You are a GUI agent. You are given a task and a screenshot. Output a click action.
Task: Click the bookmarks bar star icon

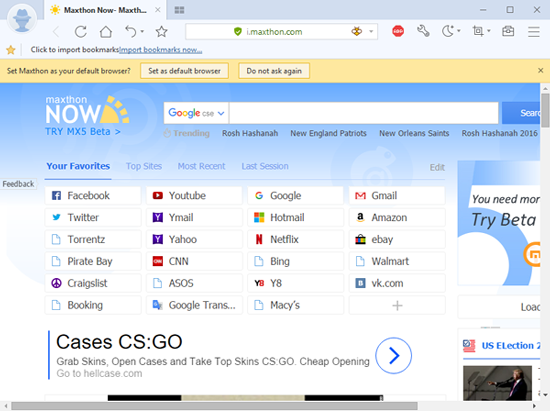11,50
